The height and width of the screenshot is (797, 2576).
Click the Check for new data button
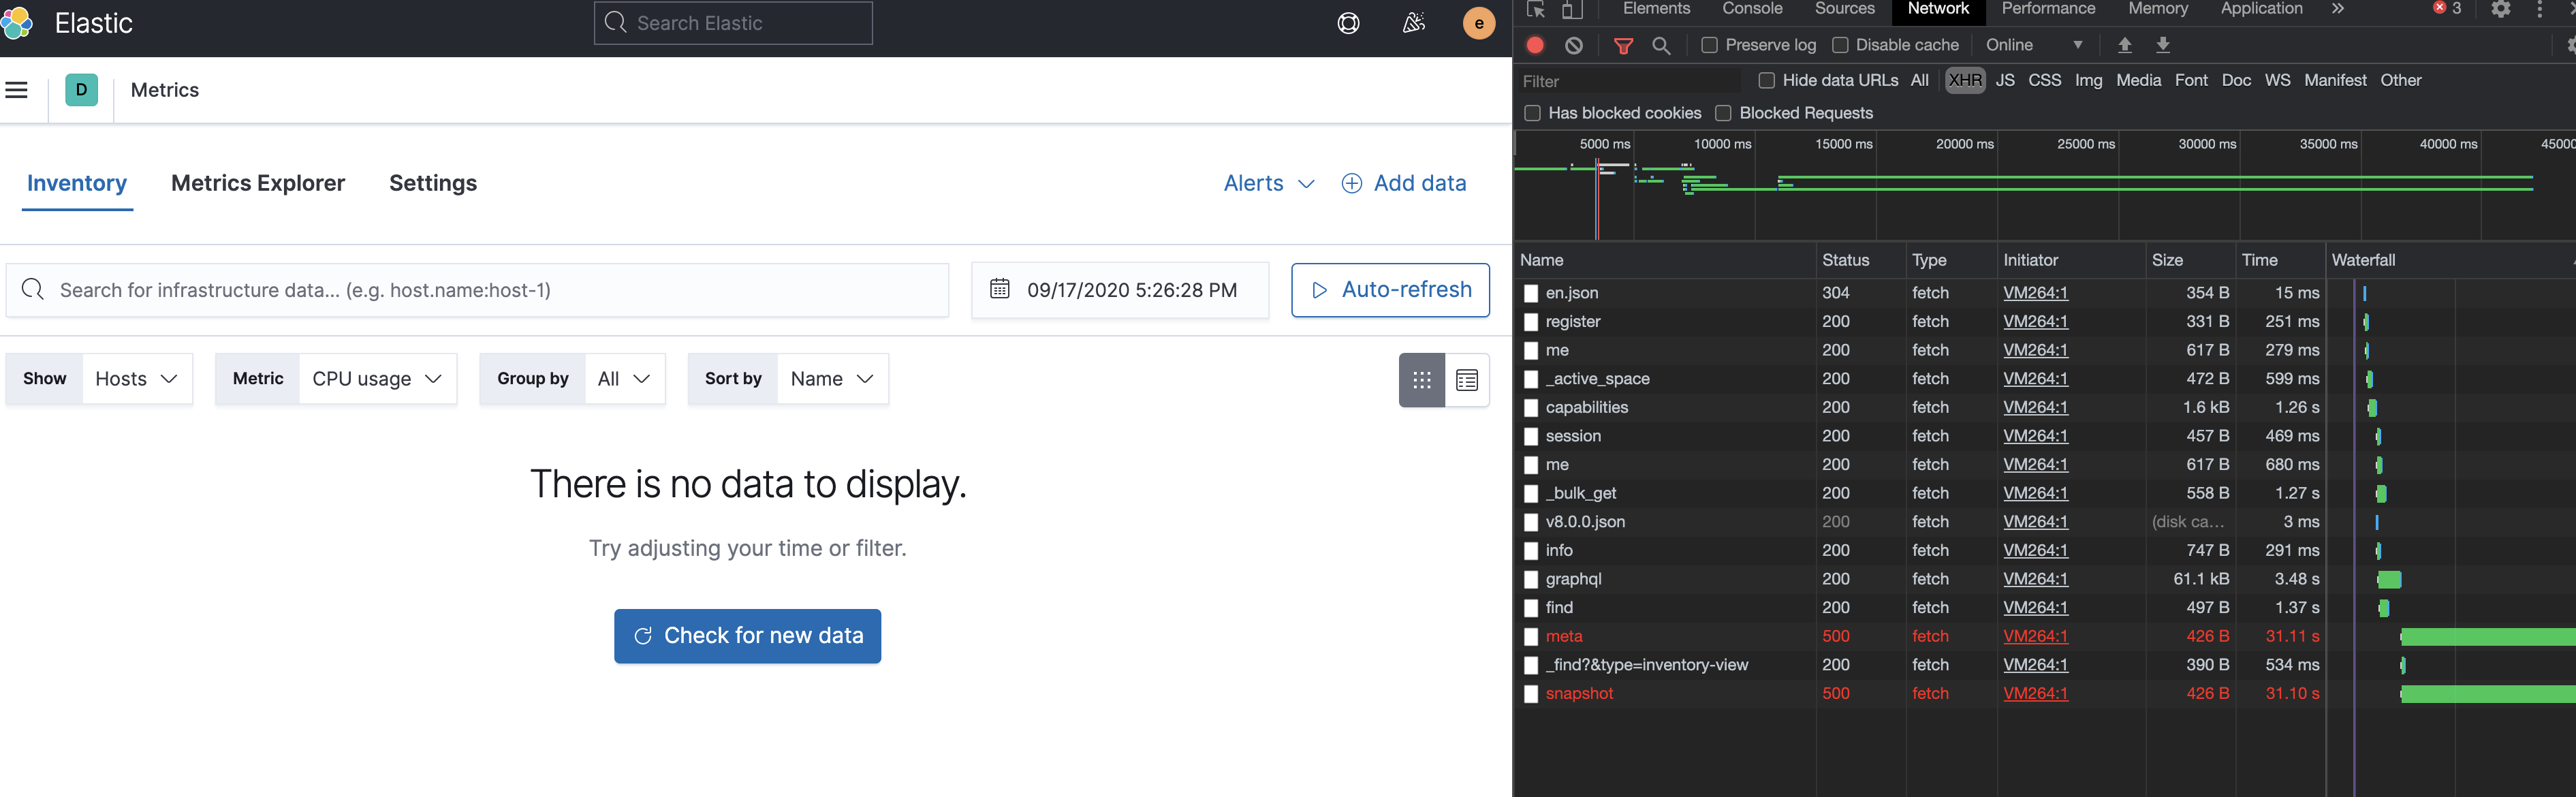click(747, 636)
